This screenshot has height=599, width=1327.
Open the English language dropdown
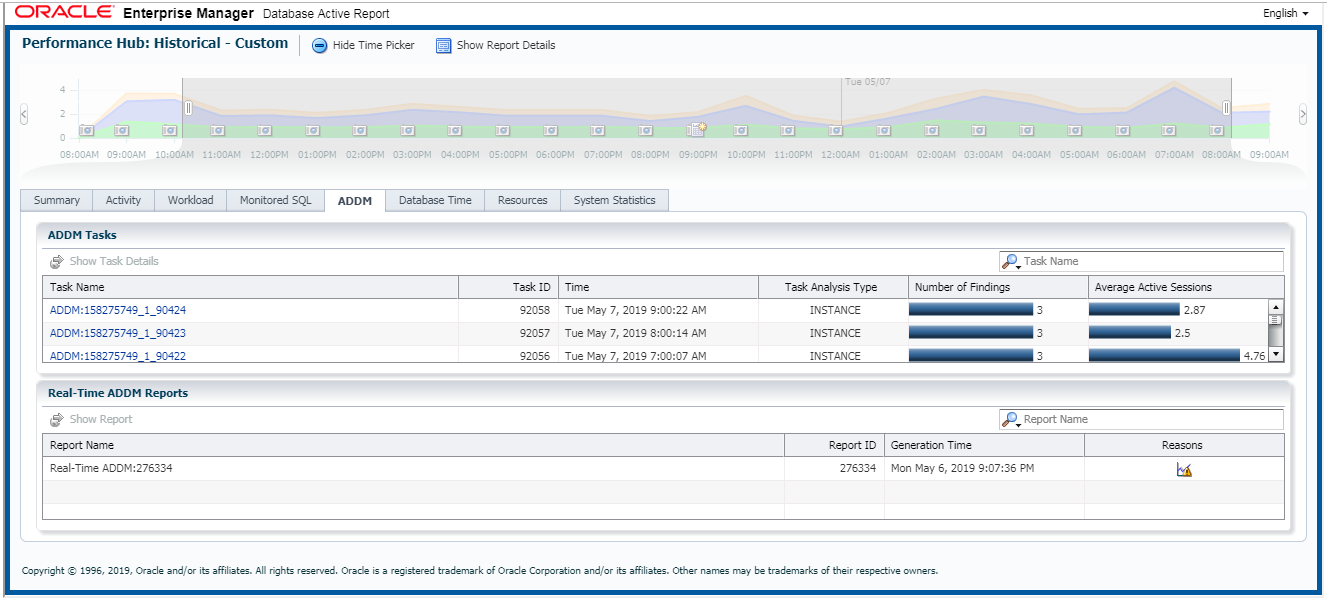pos(1285,13)
